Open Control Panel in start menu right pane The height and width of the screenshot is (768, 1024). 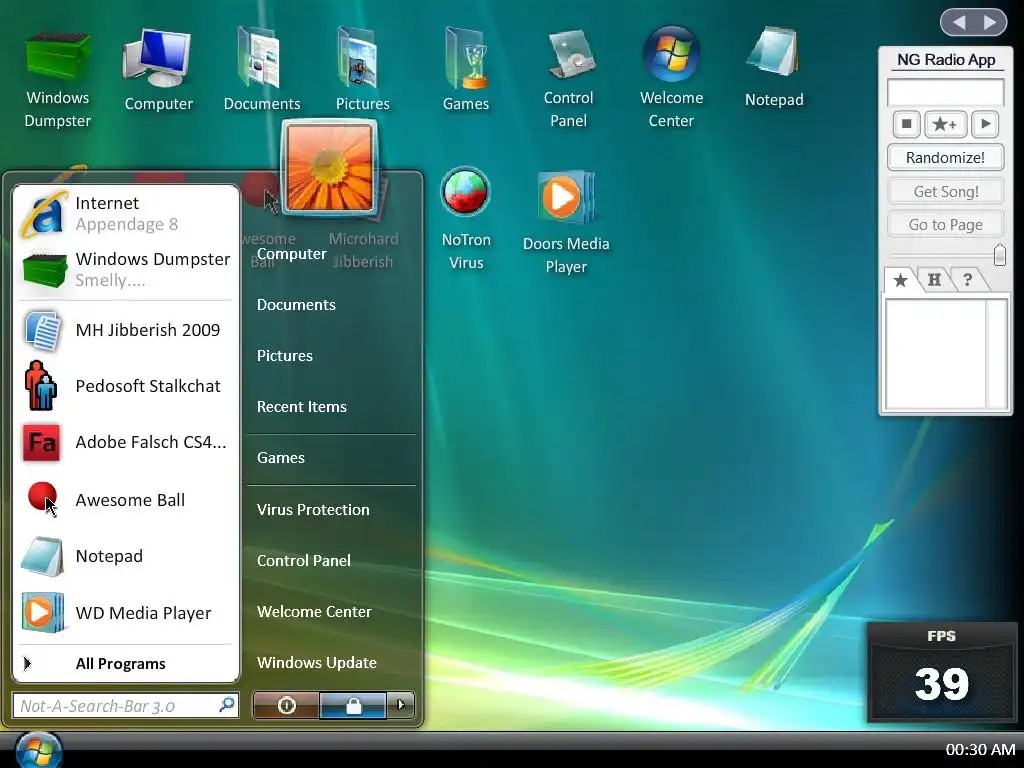[x=304, y=560]
